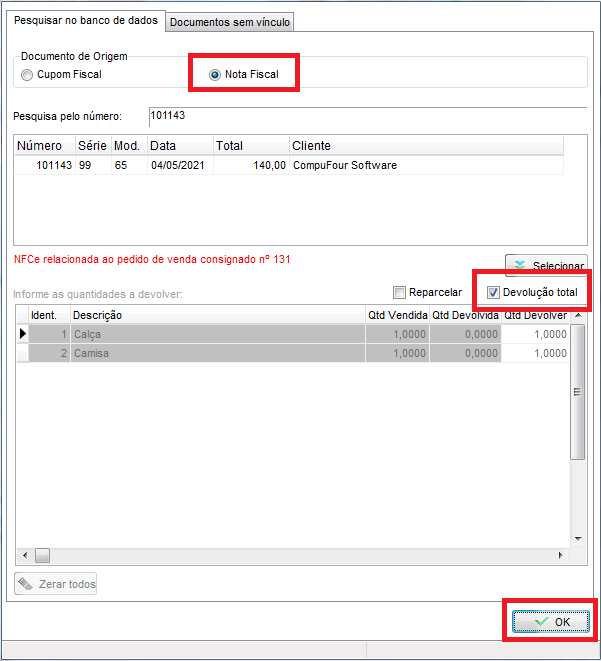
Task: Click the Qtd Devolver cell for Calça
Action: [x=535, y=334]
